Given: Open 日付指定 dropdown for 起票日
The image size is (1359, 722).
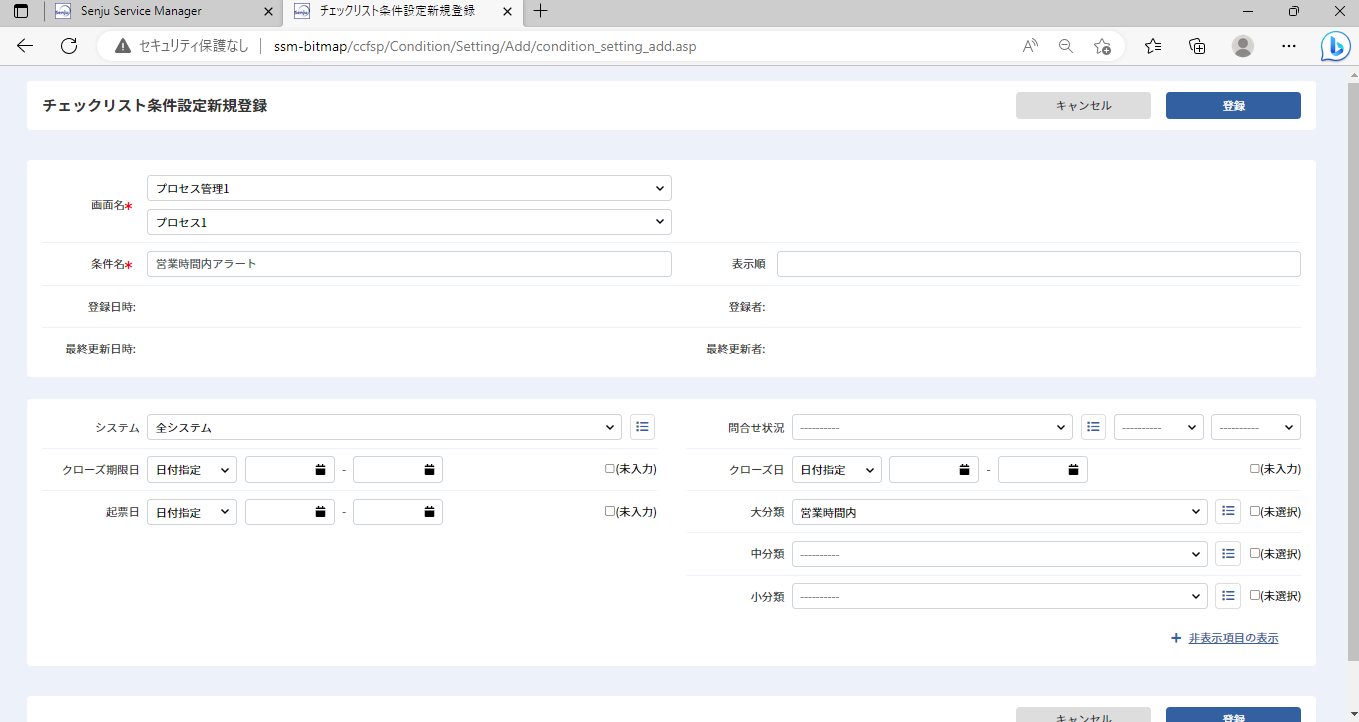Looking at the screenshot, I should click(192, 512).
